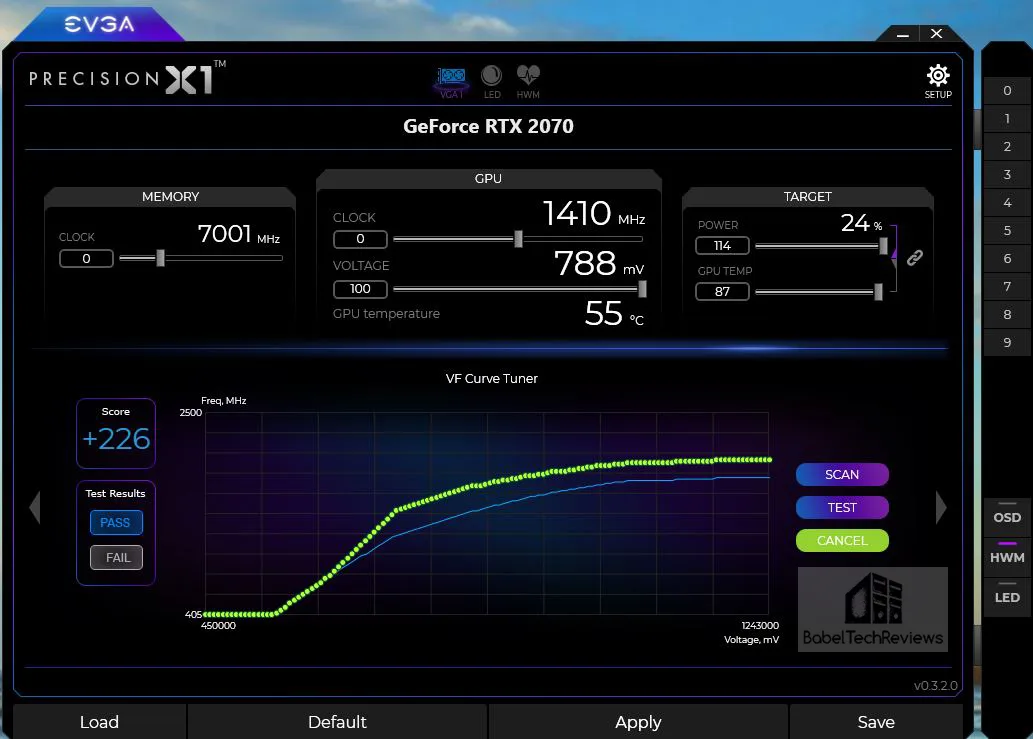This screenshot has height=739, width=1033.
Task: Cancel the VF curve scan
Action: pyautogui.click(x=842, y=541)
